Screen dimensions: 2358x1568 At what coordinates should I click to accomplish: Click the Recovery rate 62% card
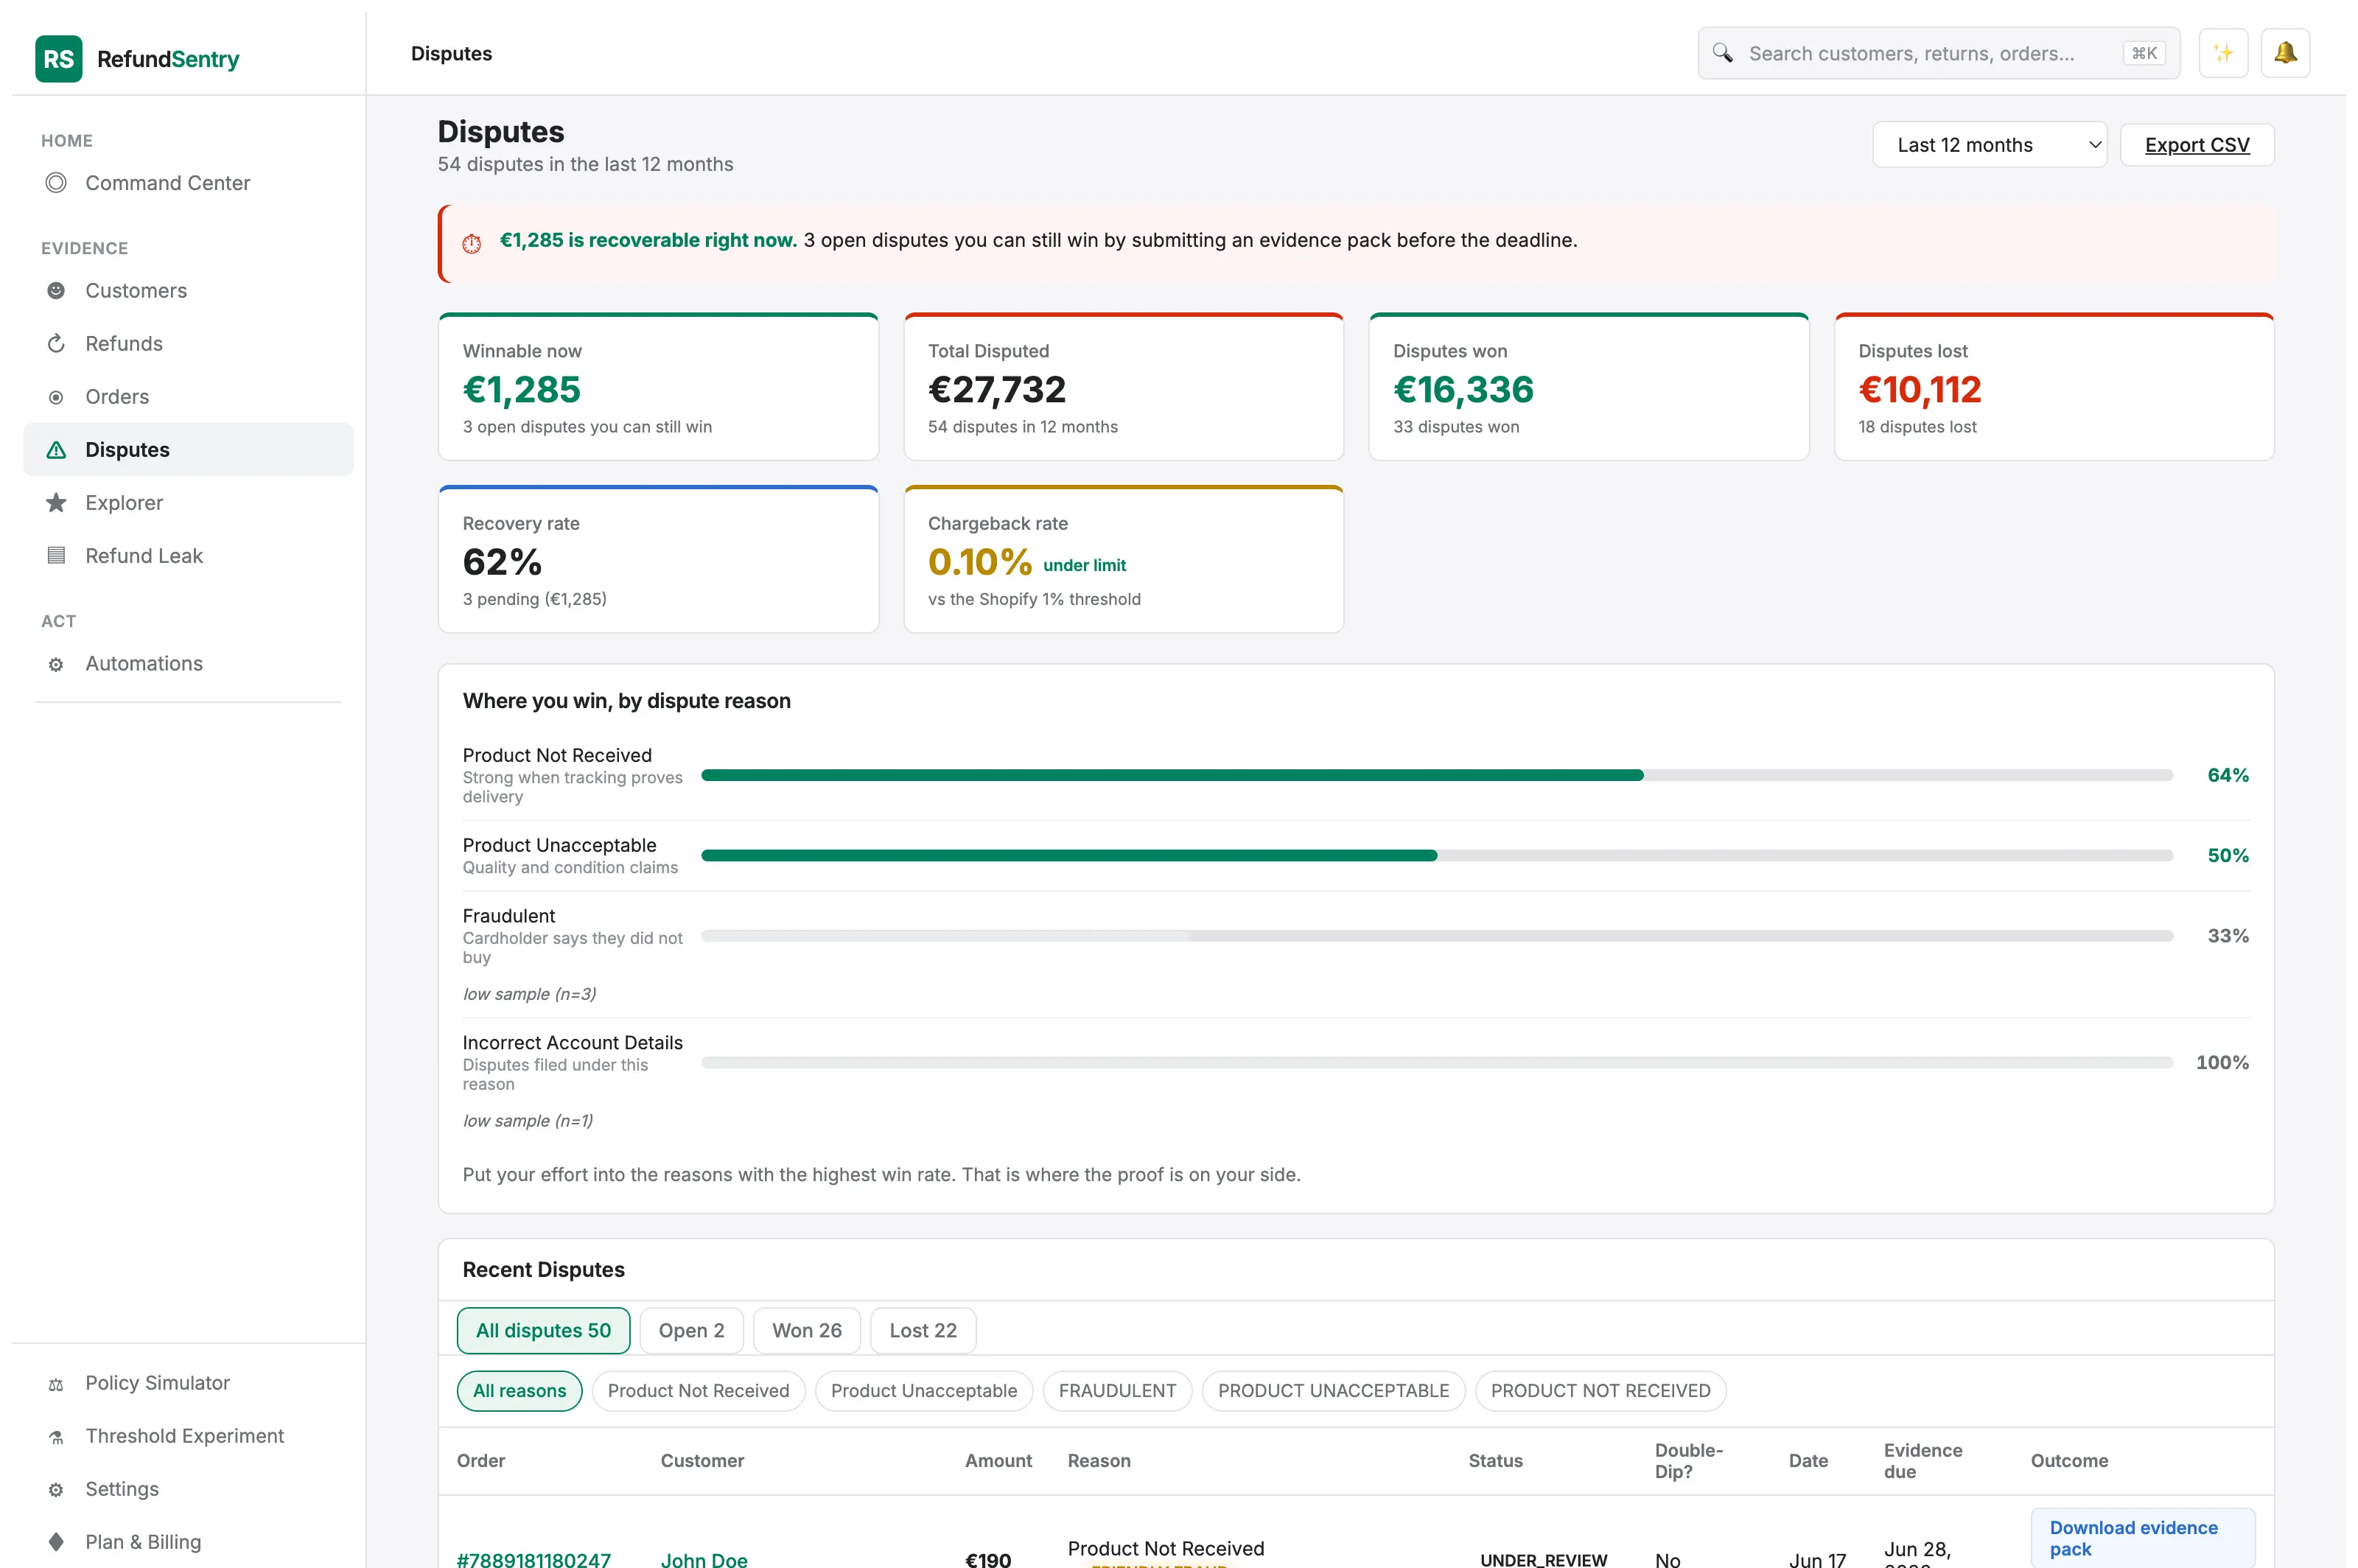click(x=658, y=560)
